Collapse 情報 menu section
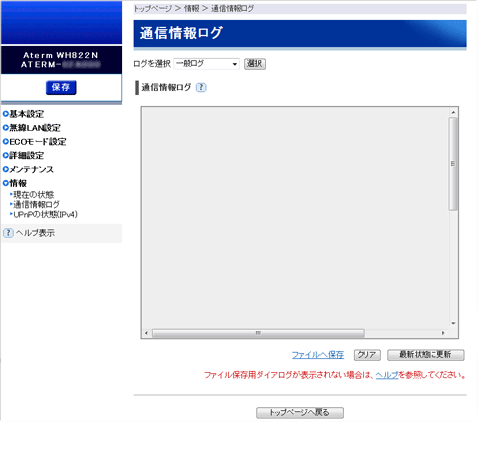 tap(18, 183)
